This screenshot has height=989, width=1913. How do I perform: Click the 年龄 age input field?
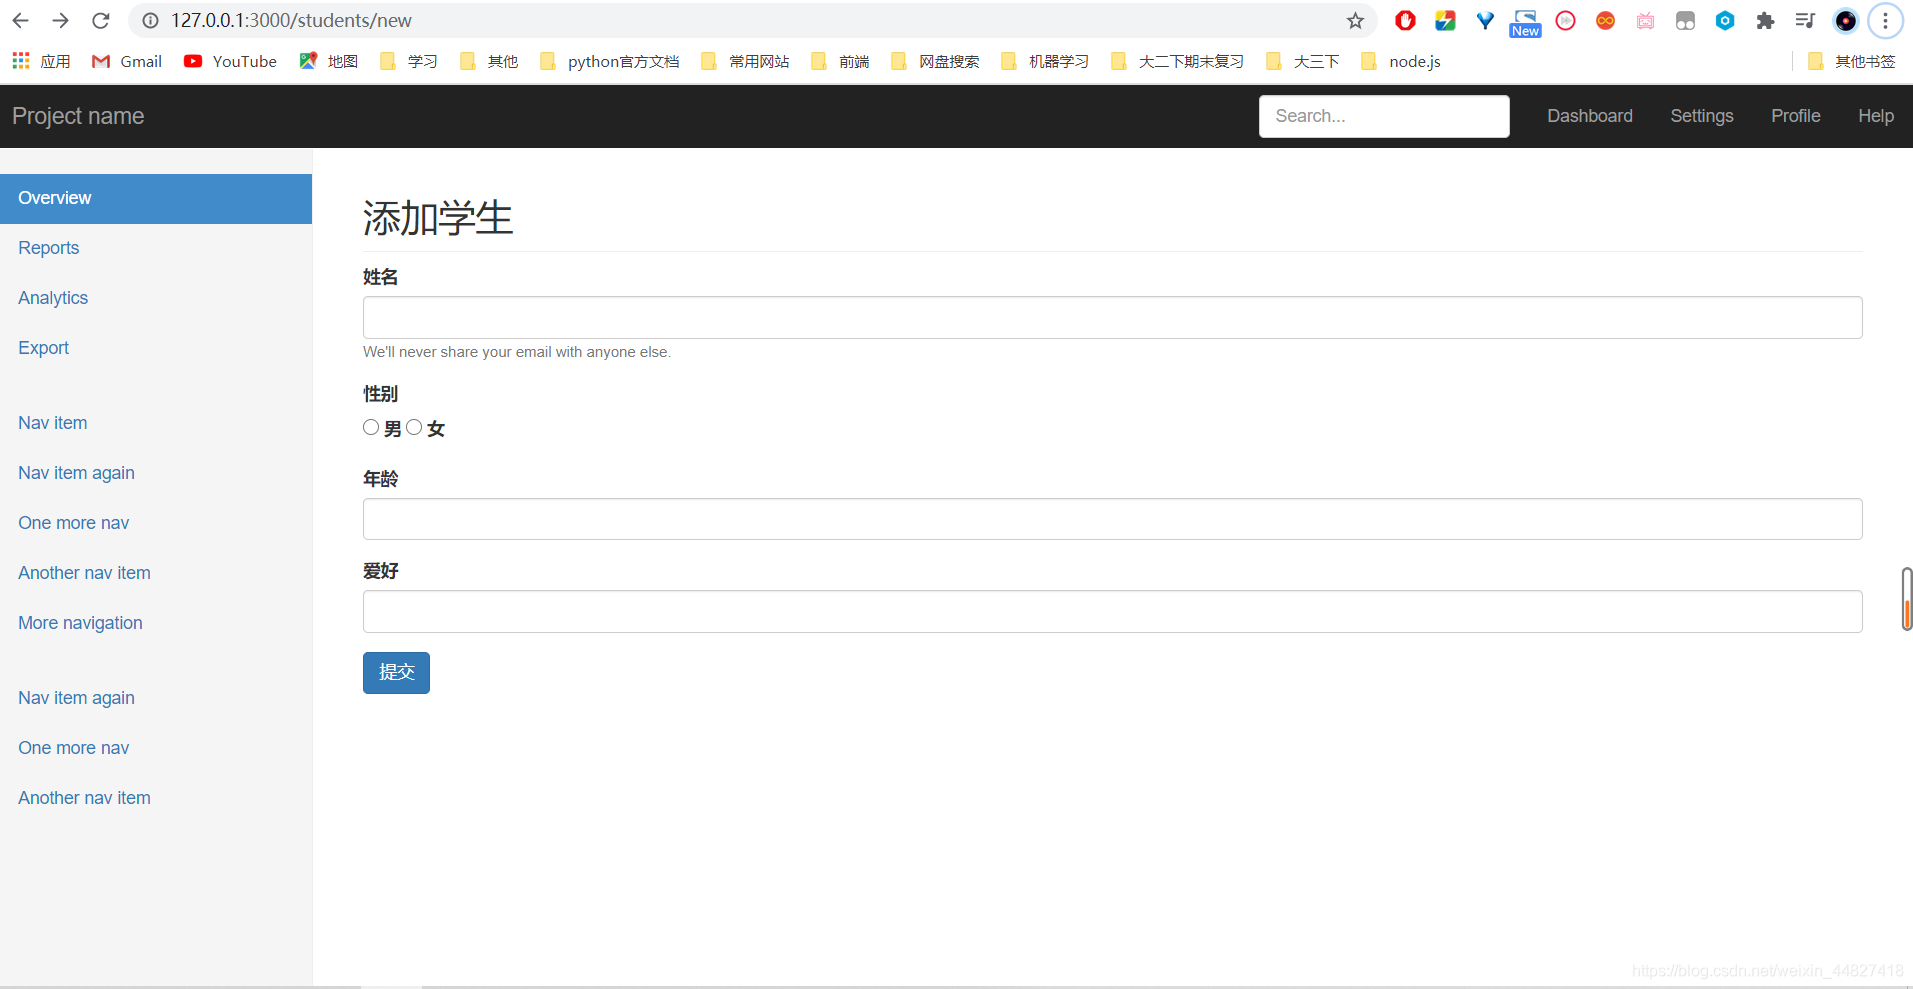click(1112, 519)
